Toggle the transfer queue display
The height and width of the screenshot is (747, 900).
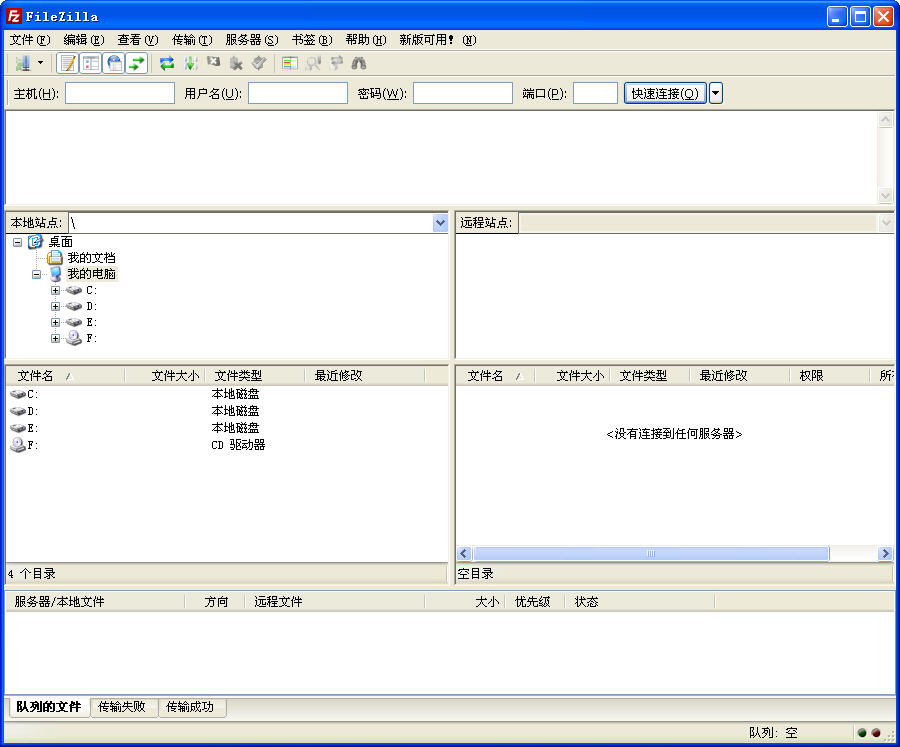(137, 63)
